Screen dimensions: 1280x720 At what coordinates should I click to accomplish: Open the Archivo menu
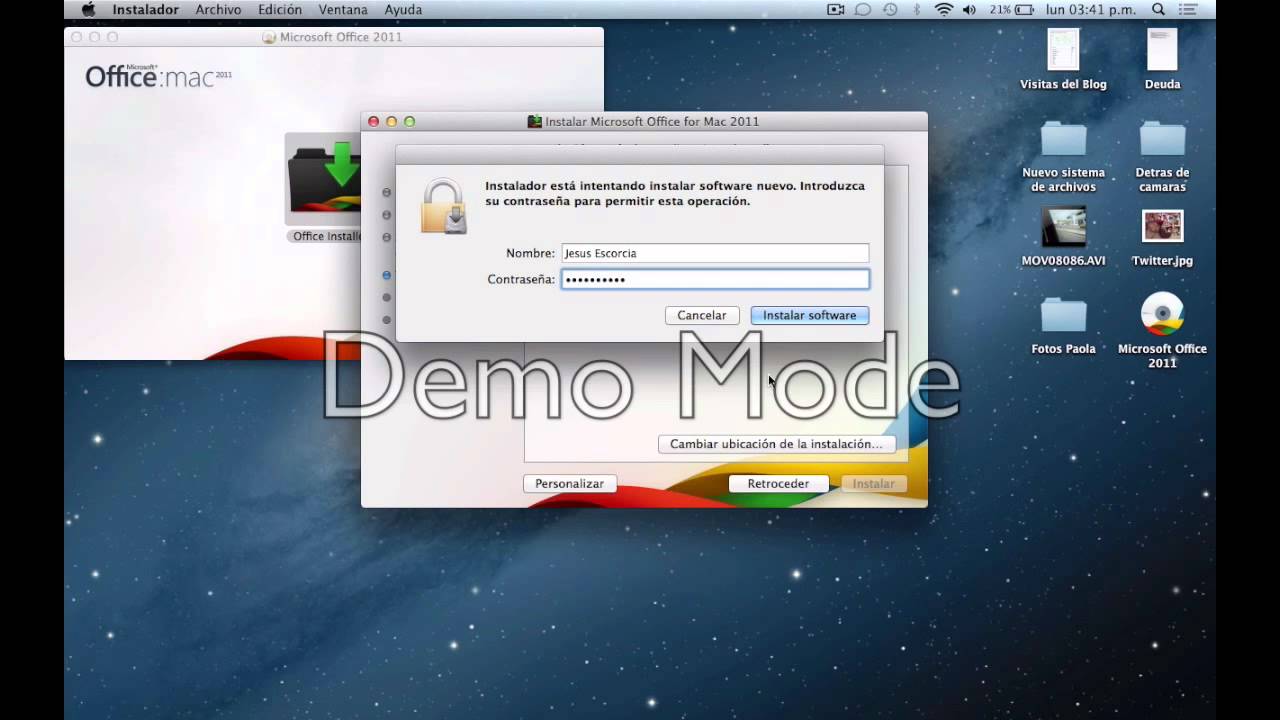(x=218, y=9)
